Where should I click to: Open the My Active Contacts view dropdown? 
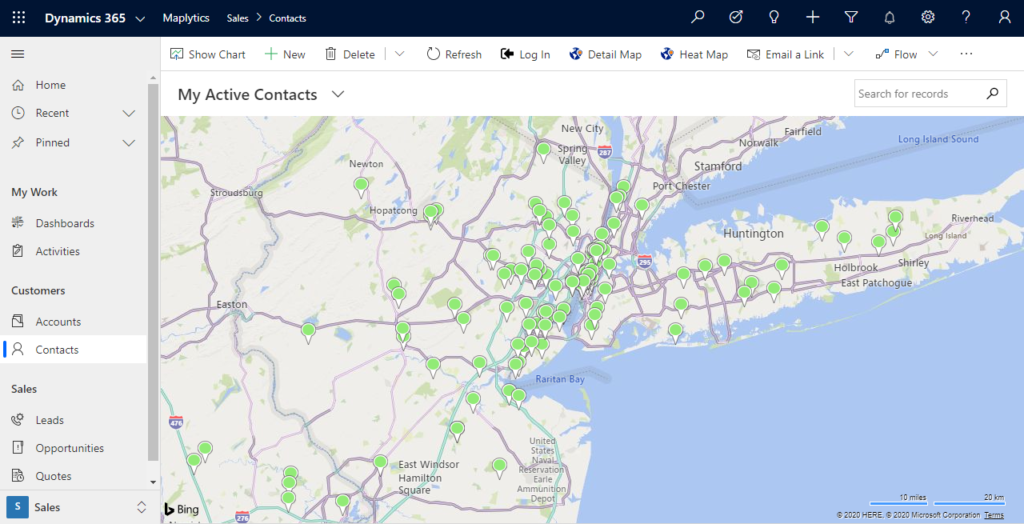click(338, 94)
